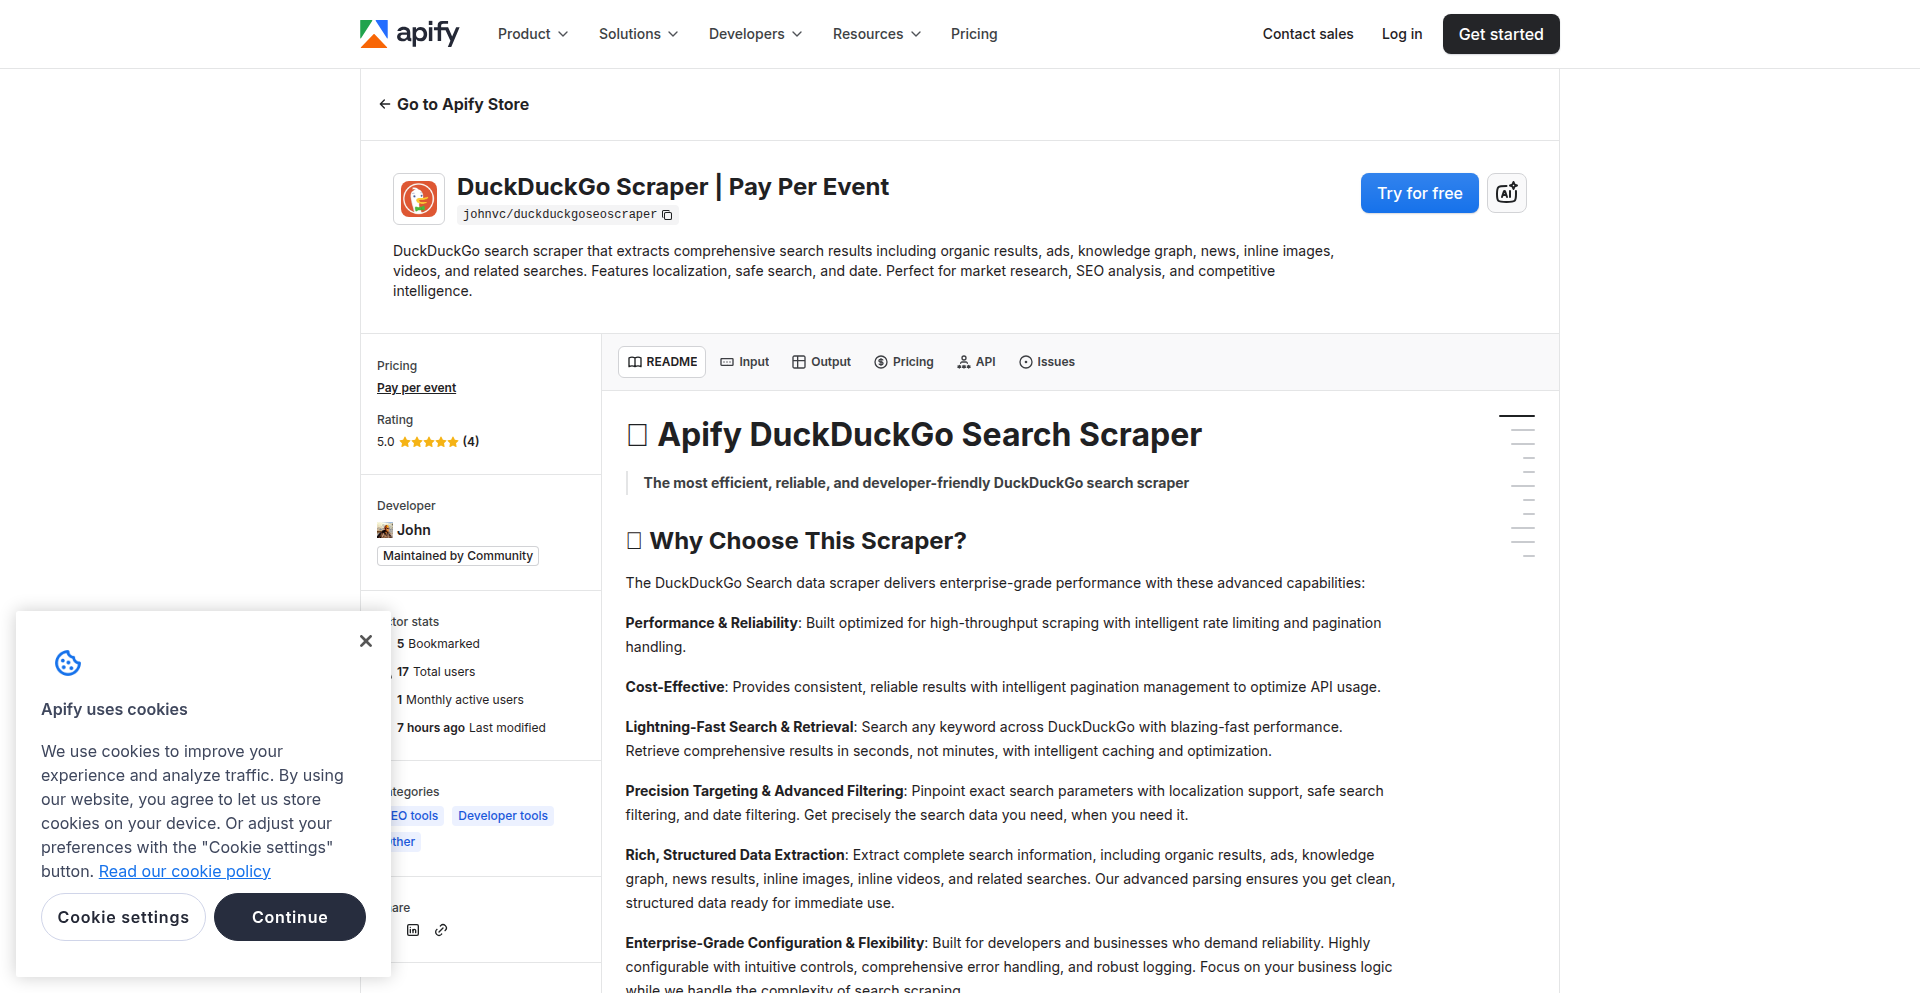This screenshot has width=1920, height=993.
Task: Open the Input tab
Action: pyautogui.click(x=744, y=361)
